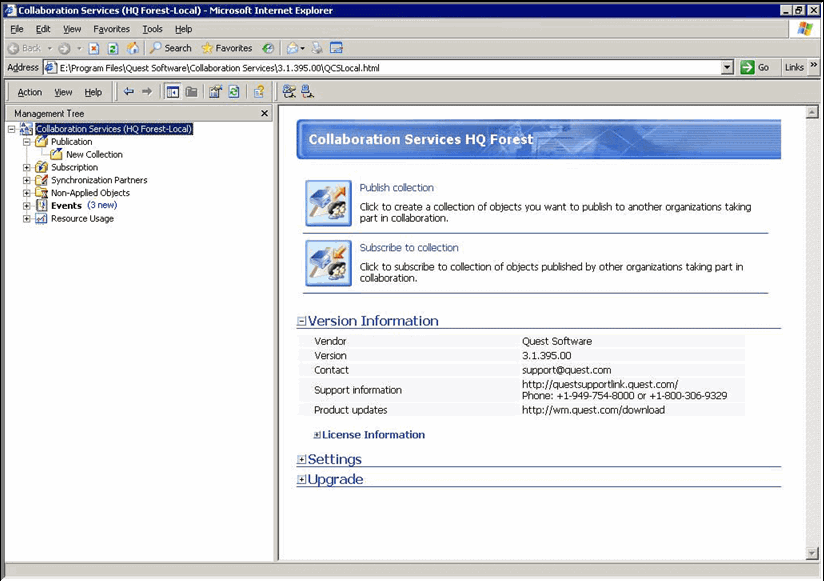The image size is (824, 581).
Task: Click the Home icon in browser toolbar
Action: pos(133,48)
